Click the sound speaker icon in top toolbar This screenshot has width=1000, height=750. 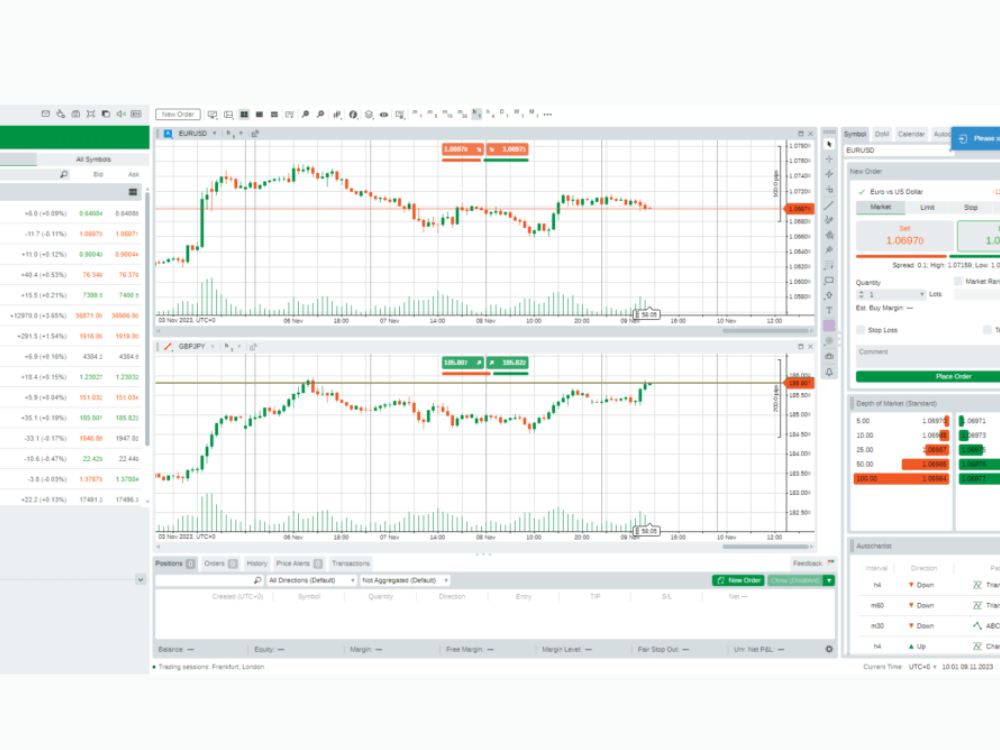(x=121, y=114)
